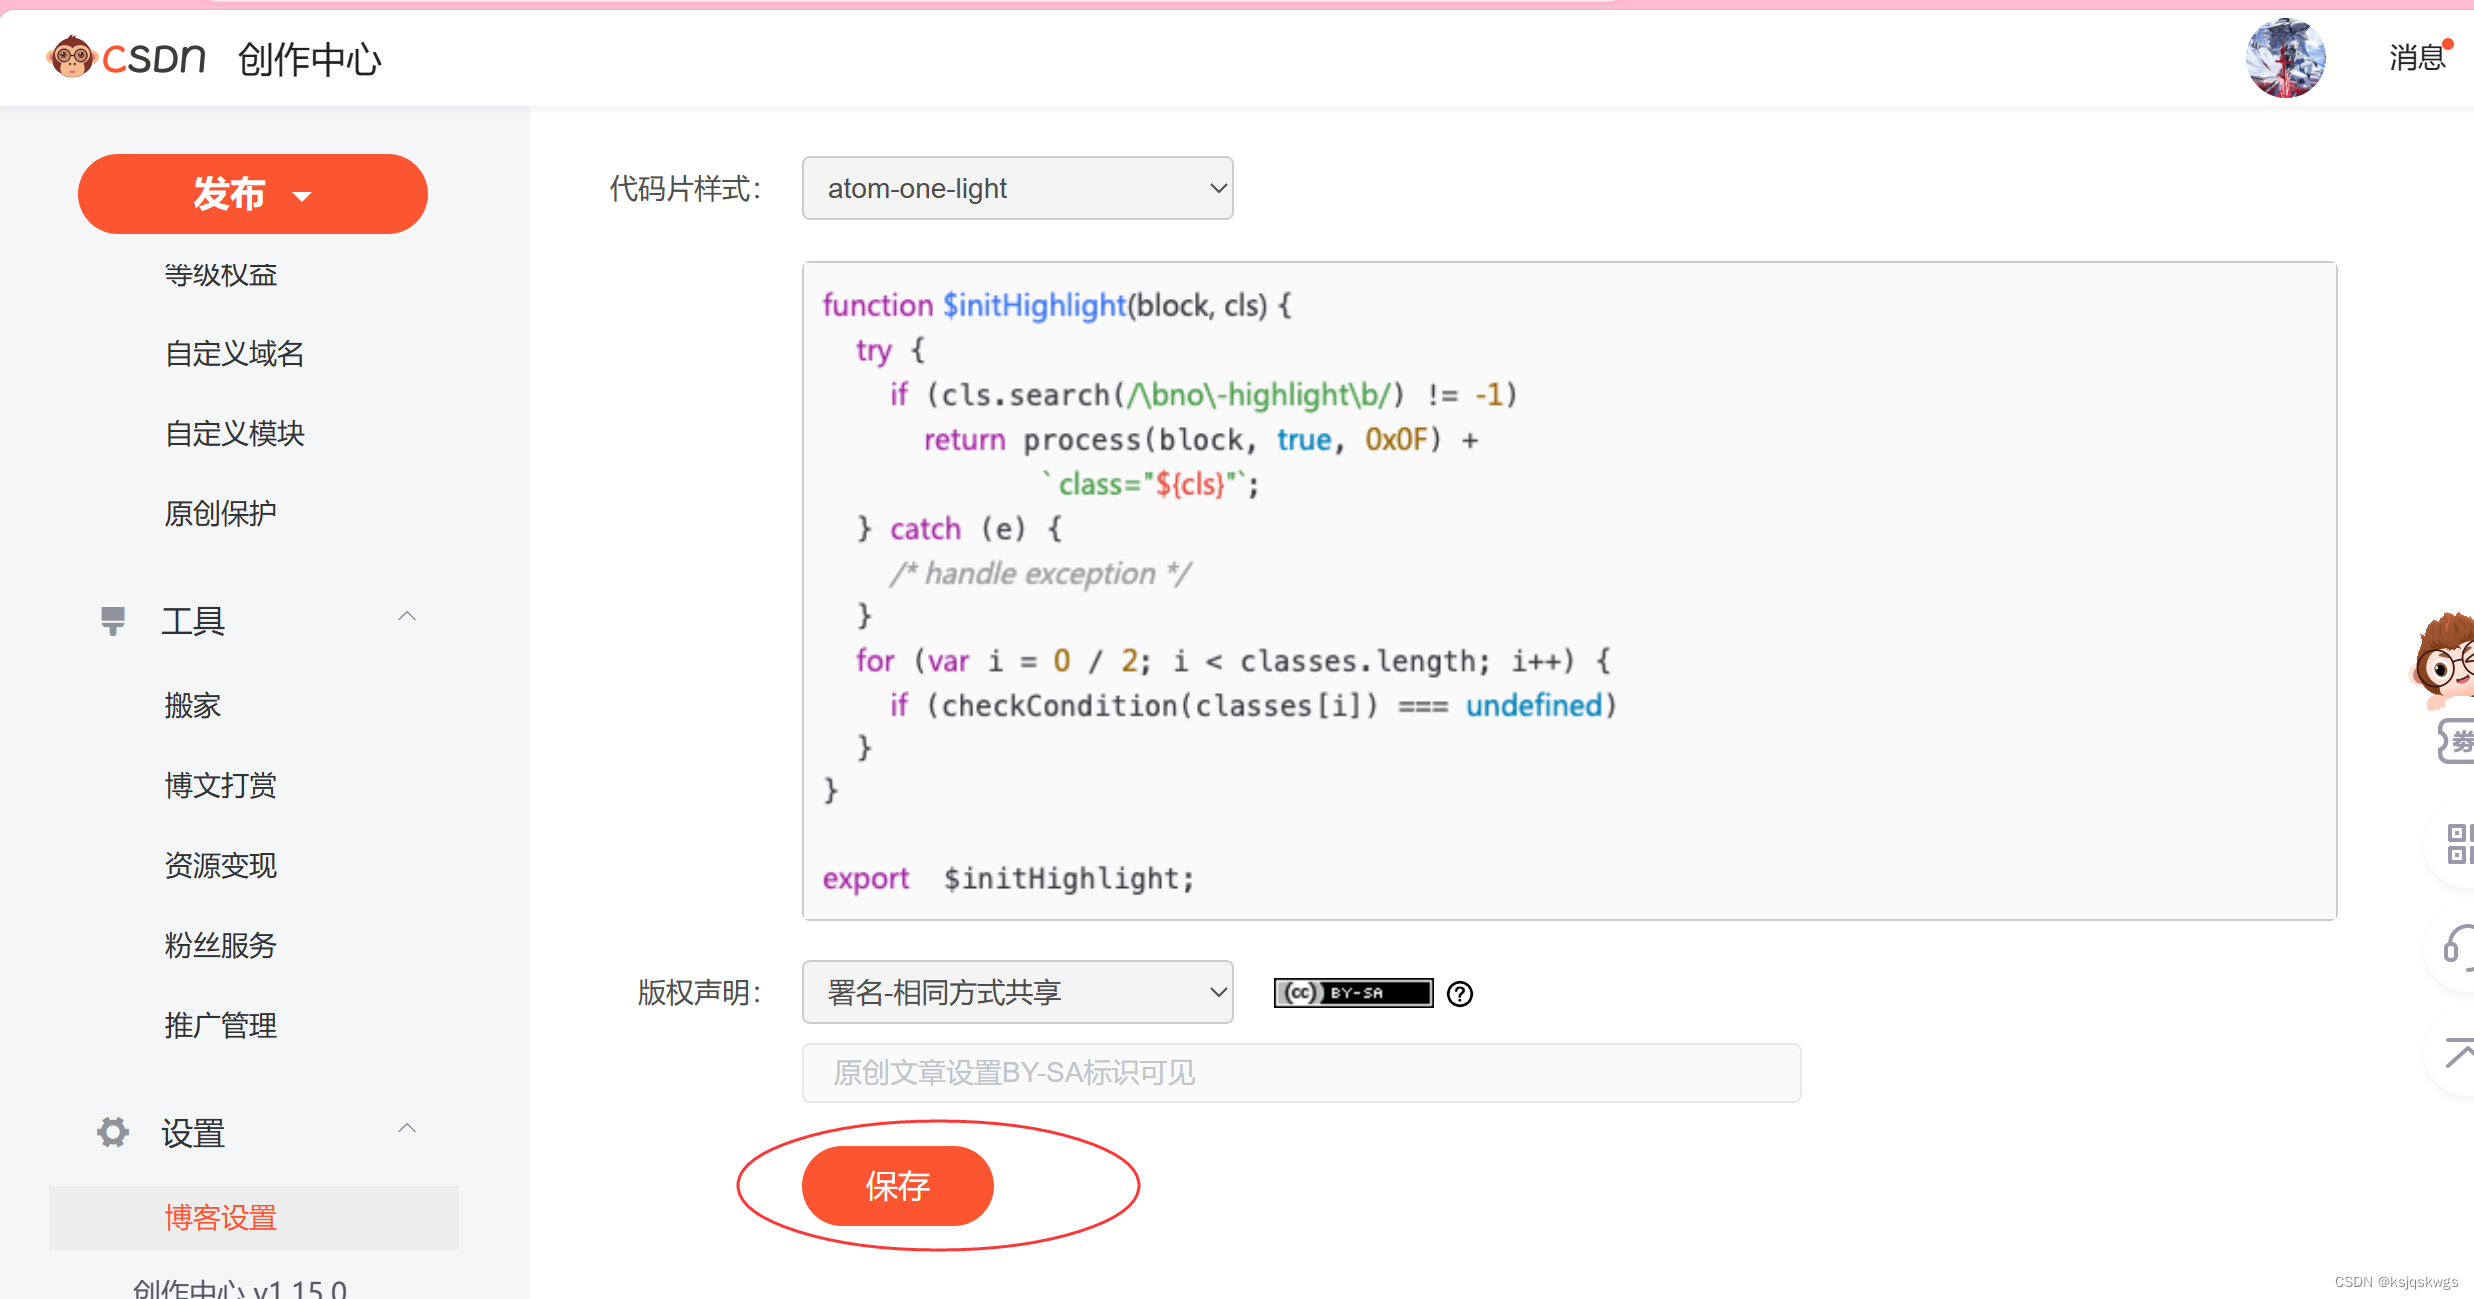2474x1299 pixels.
Task: Click the 原创文章设置BY-SA标识可见 input field
Action: [1301, 1073]
